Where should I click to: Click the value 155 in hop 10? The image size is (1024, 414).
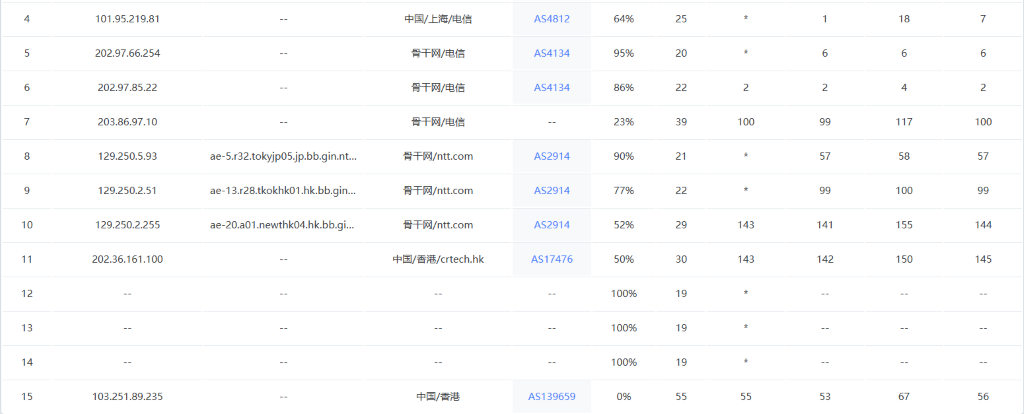pyautogui.click(x=904, y=225)
